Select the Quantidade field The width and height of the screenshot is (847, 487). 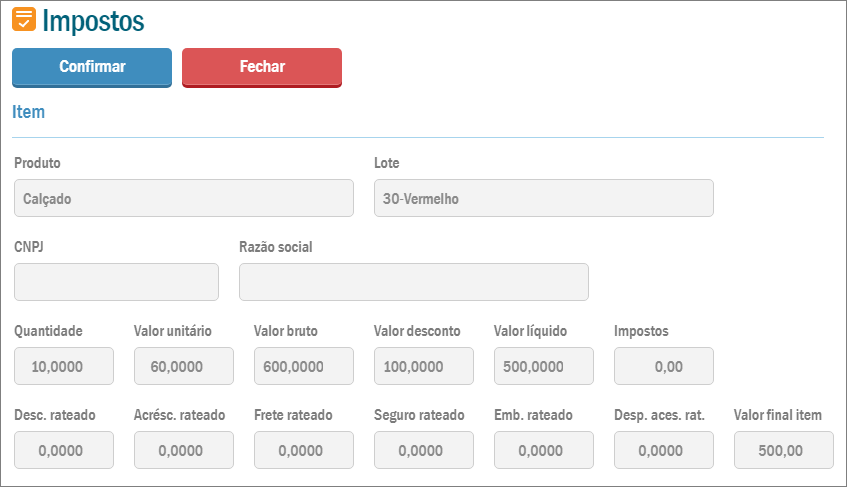(x=64, y=366)
